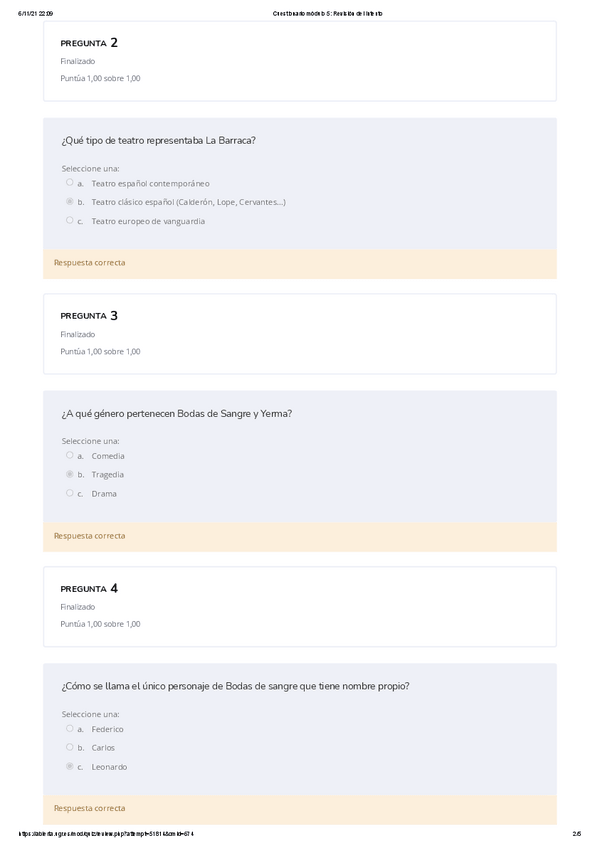Click Respuesta correcta banner under La Barraca question

click(90, 263)
